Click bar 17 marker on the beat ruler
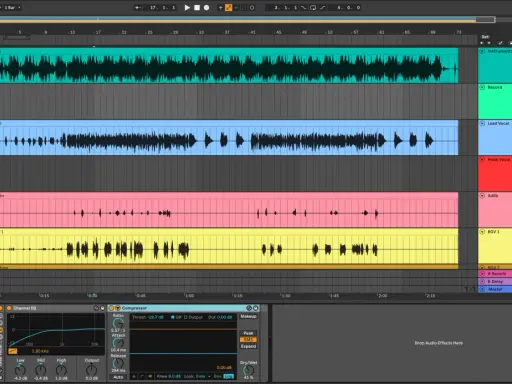 98,32
